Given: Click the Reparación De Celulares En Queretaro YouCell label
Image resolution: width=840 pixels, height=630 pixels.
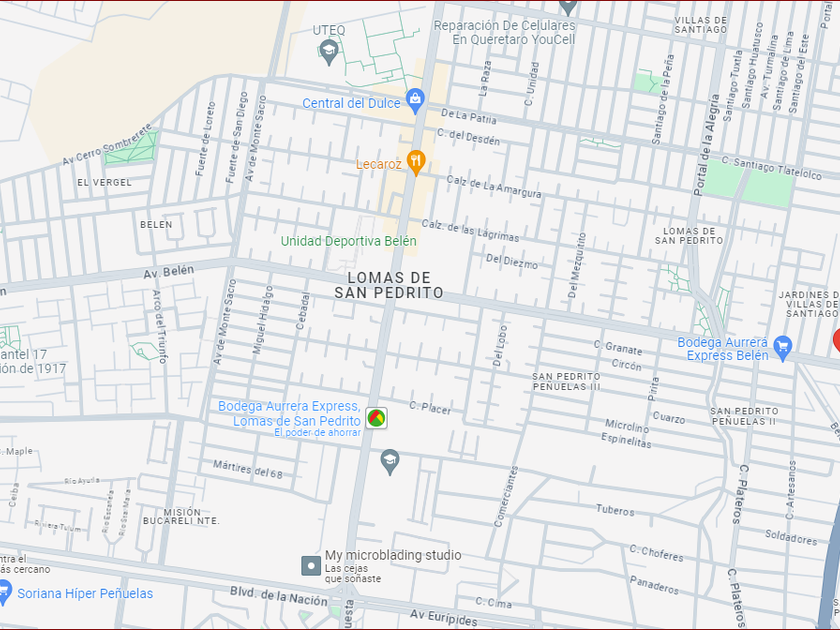Looking at the screenshot, I should 505,33.
